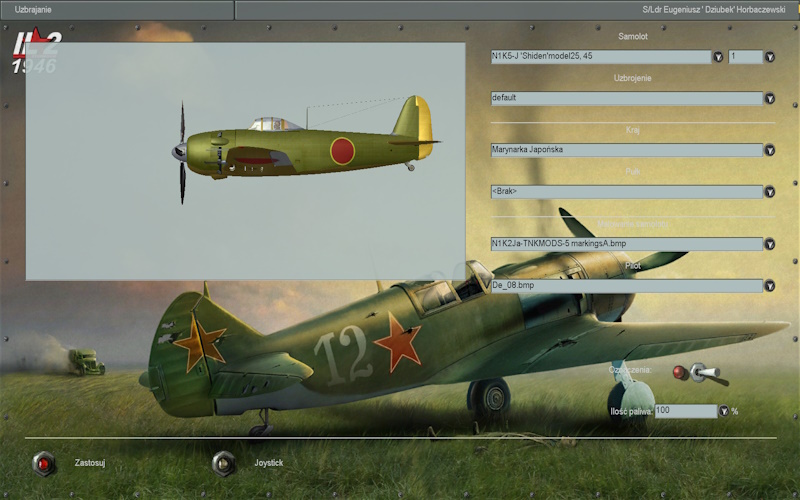Open the Kraj country dropdown arrow
The image size is (800, 500).
coord(769,151)
